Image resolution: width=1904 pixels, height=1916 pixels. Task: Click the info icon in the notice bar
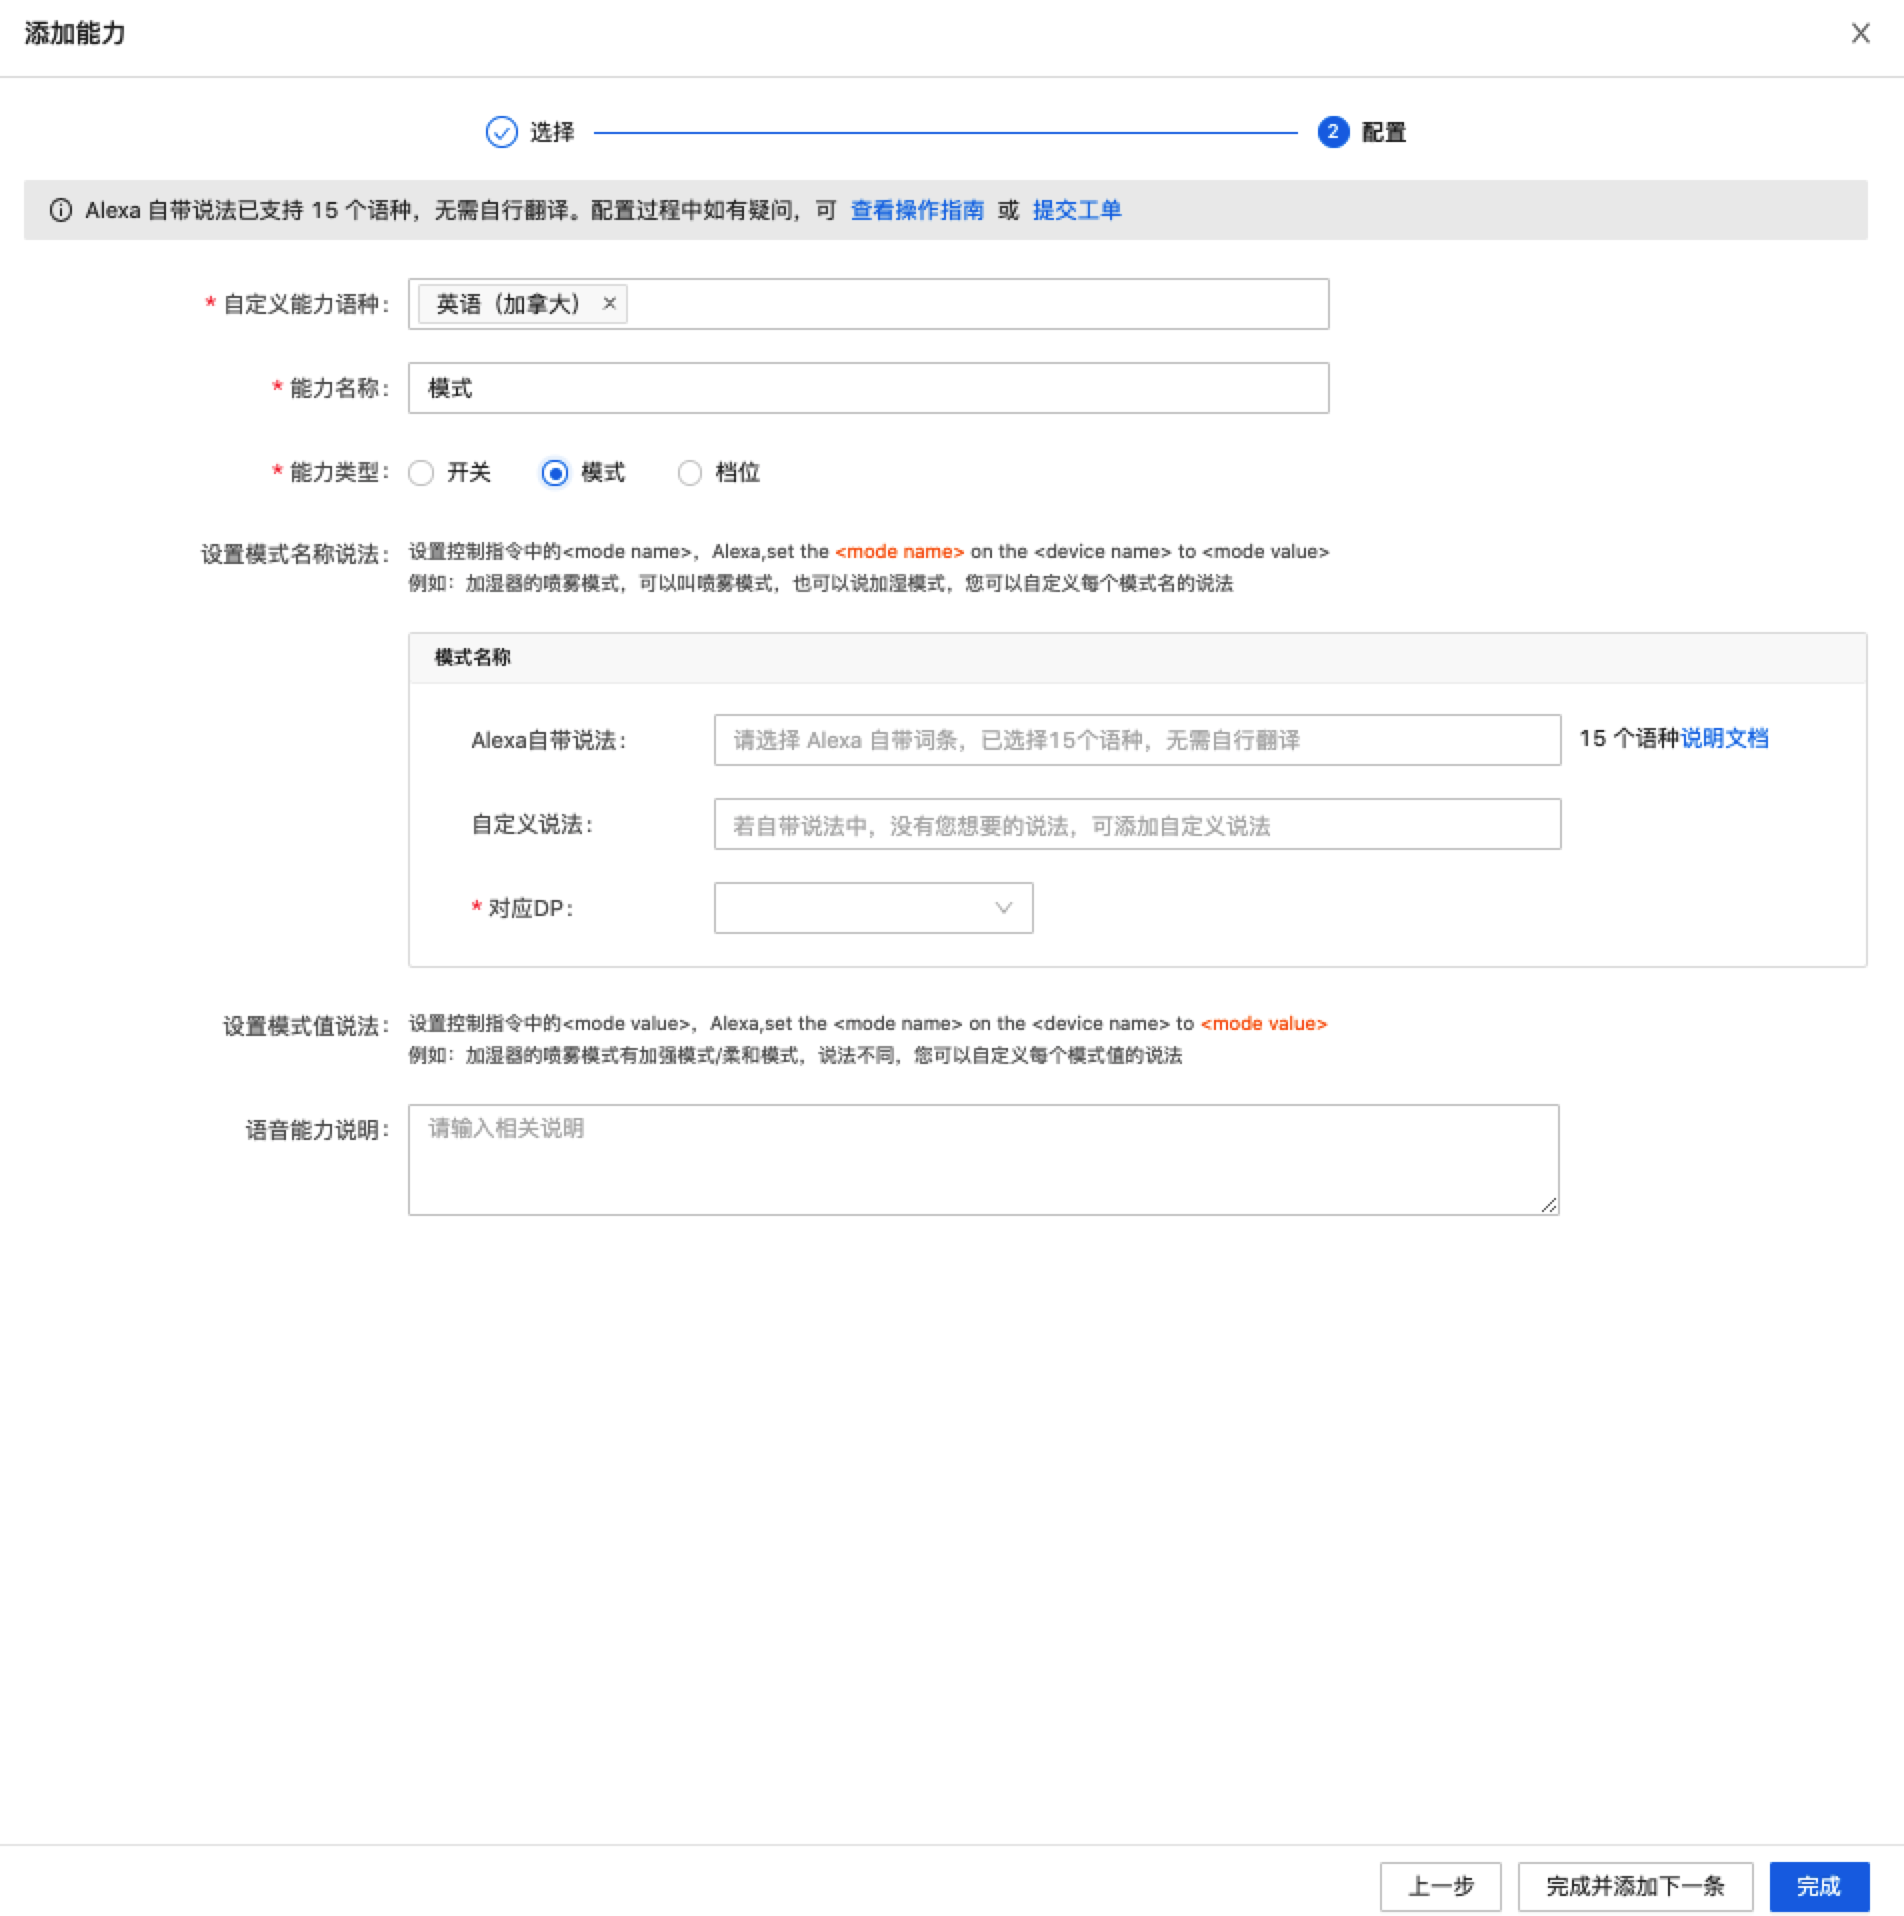pyautogui.click(x=61, y=210)
